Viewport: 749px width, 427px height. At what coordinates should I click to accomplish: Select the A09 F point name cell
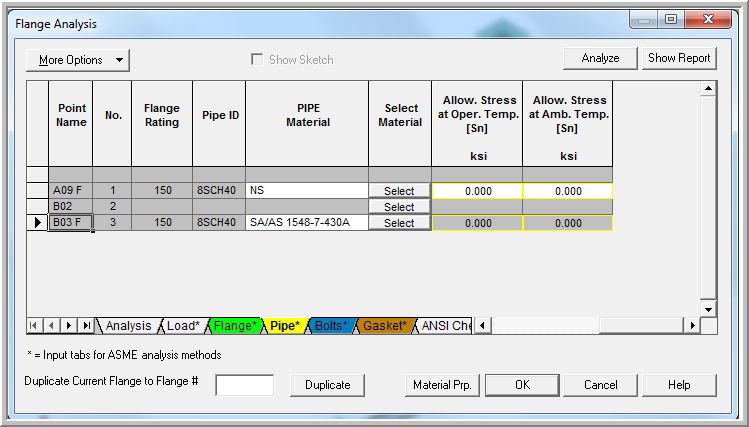[70, 191]
